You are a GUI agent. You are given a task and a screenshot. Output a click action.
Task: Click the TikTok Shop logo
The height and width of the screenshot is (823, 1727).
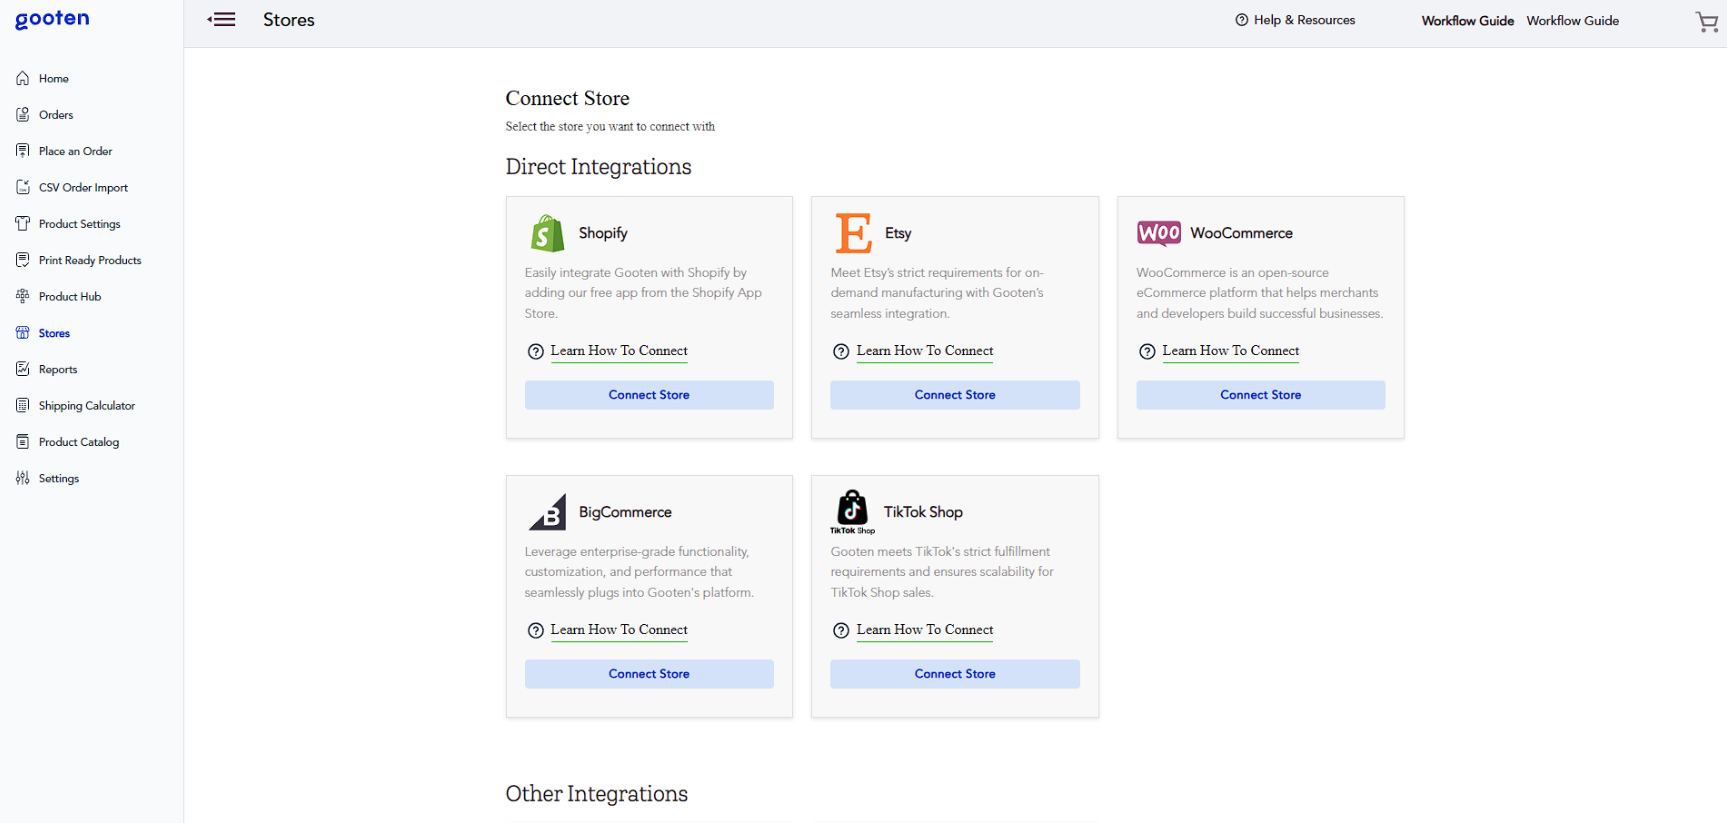(x=852, y=511)
